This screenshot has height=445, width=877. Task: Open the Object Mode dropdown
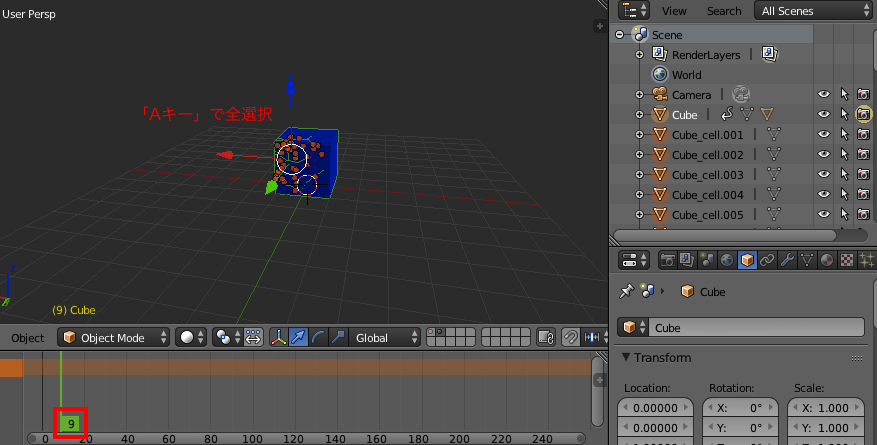click(113, 337)
